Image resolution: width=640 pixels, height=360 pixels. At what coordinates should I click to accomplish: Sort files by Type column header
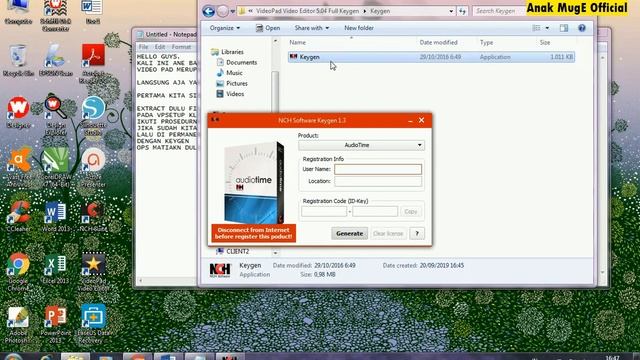pos(487,42)
